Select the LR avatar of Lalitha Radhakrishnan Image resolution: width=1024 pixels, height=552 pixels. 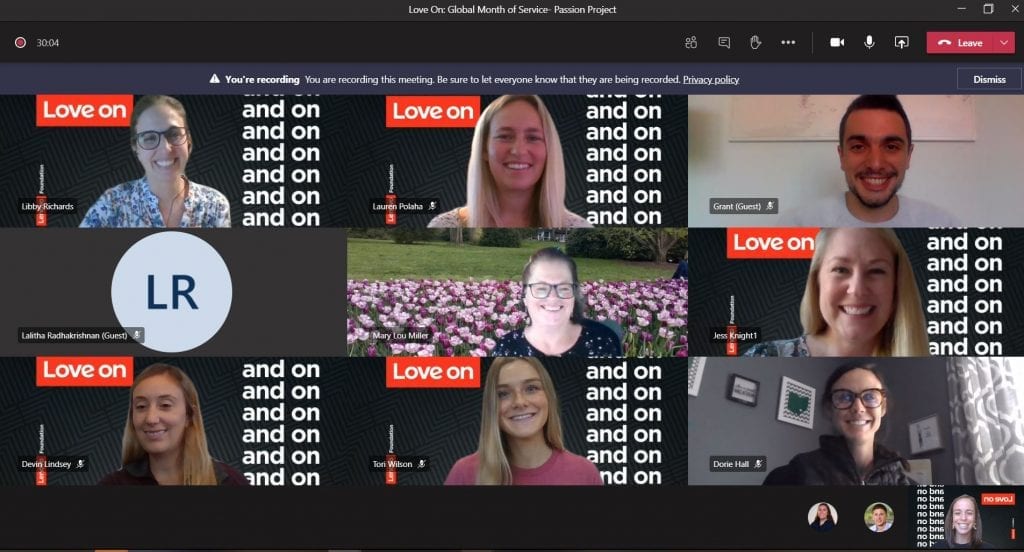coord(172,291)
